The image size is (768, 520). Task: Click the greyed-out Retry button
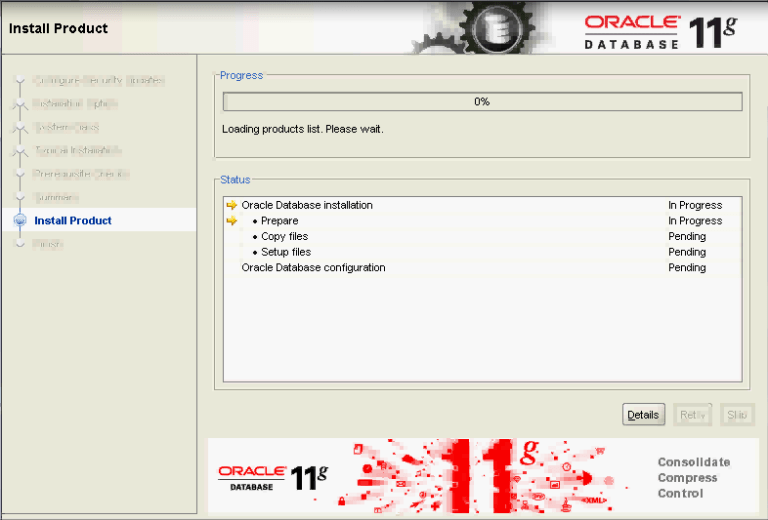(x=692, y=415)
